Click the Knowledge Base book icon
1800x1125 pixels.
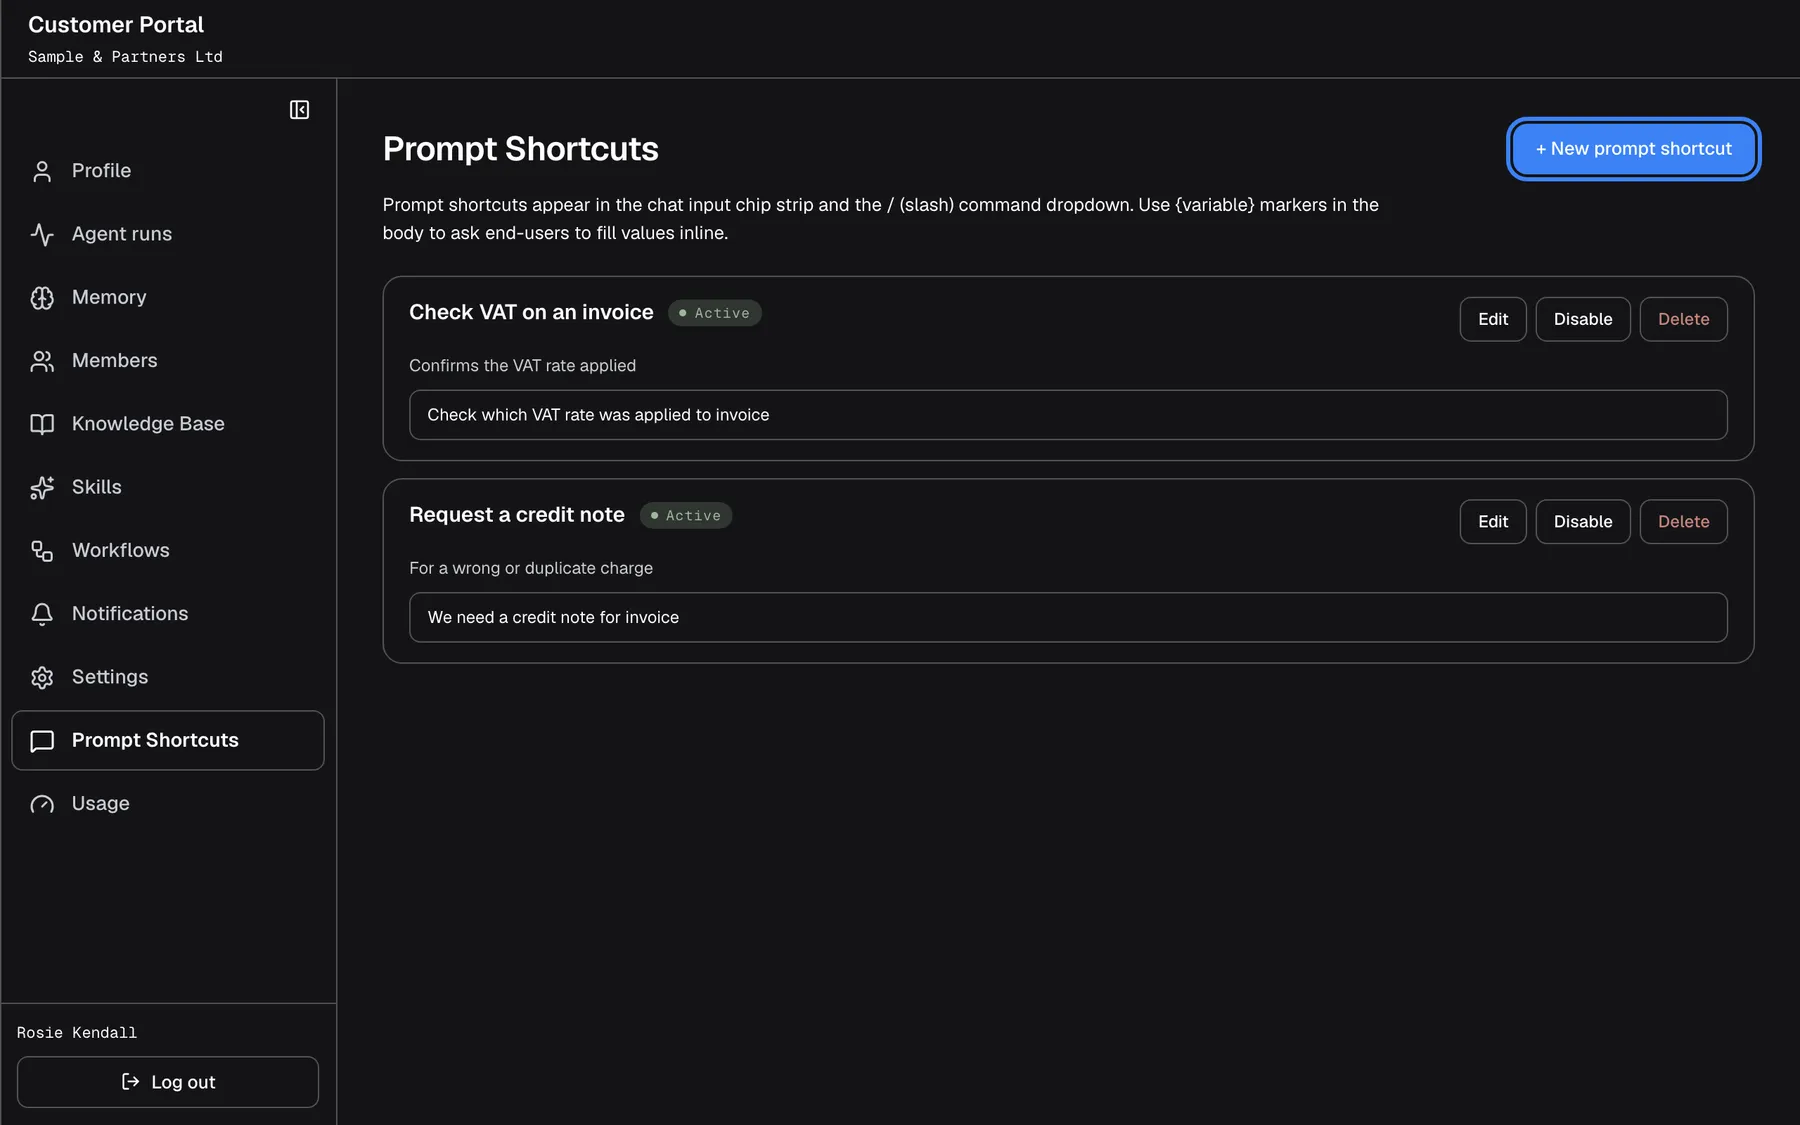click(x=42, y=424)
